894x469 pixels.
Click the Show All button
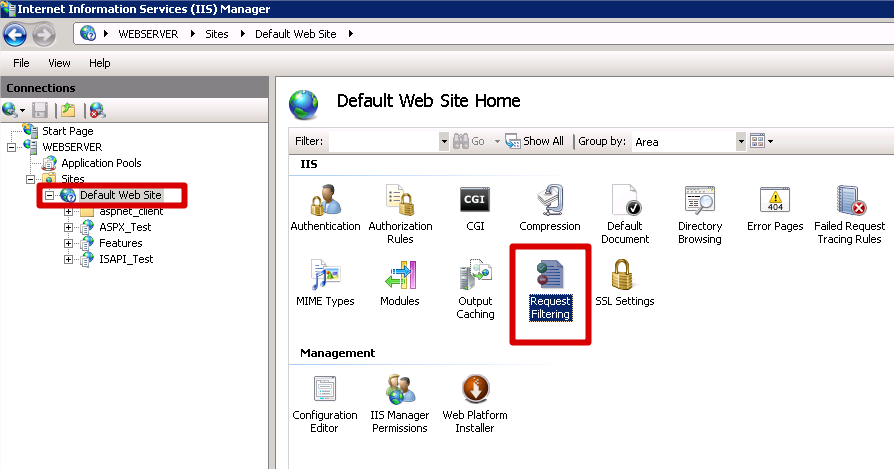[534, 141]
